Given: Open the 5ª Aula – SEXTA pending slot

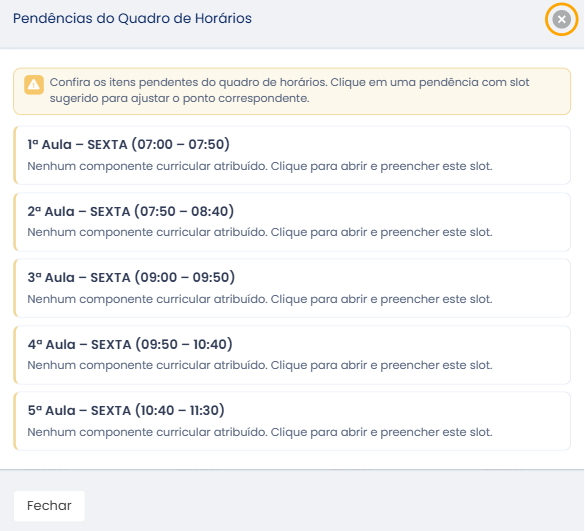Looking at the screenshot, I should point(292,421).
